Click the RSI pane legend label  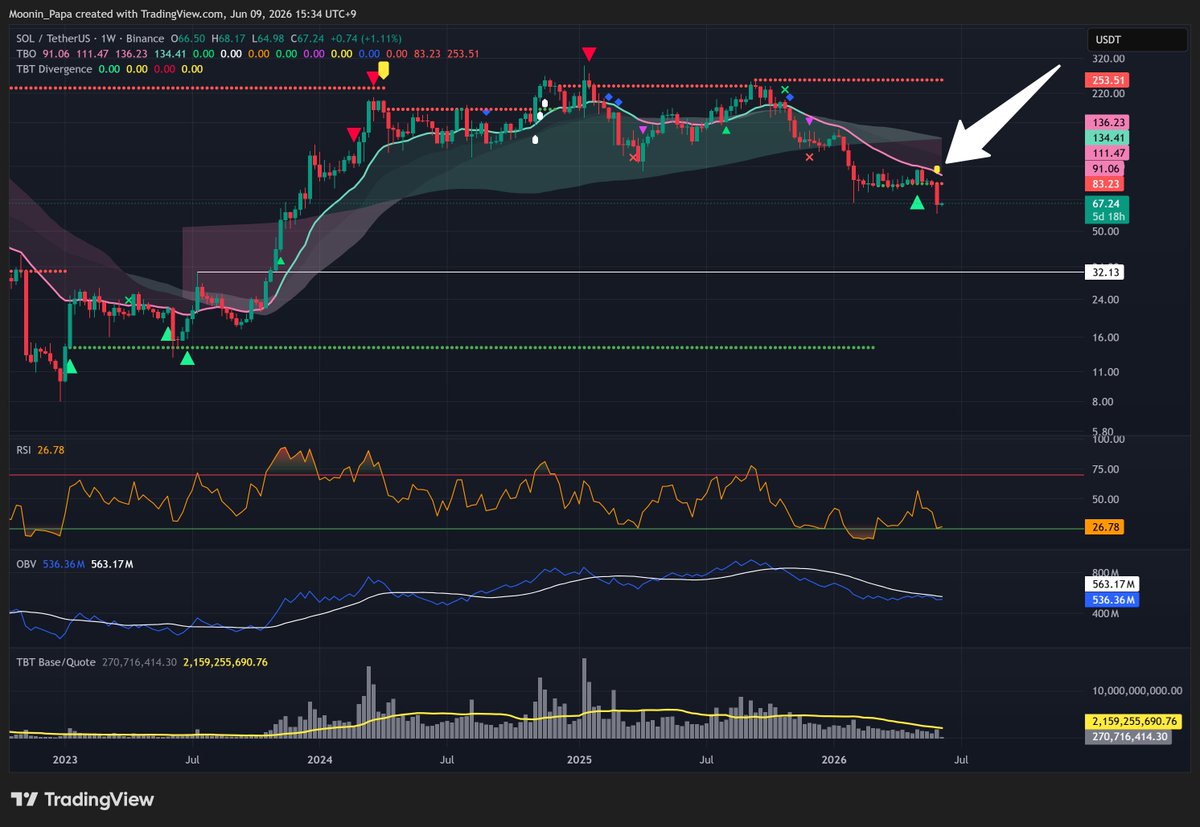click(x=21, y=449)
